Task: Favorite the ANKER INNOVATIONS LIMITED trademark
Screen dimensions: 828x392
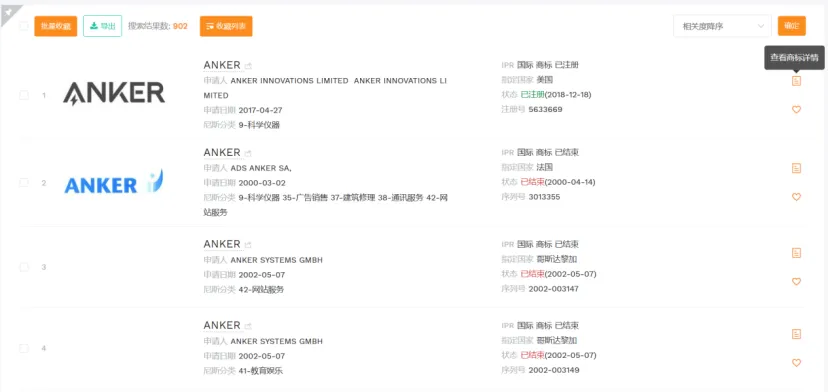Action: (796, 109)
